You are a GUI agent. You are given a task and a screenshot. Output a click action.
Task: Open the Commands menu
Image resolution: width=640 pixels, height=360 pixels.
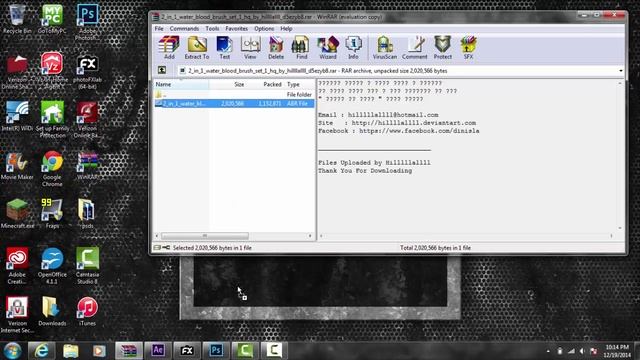(184, 29)
